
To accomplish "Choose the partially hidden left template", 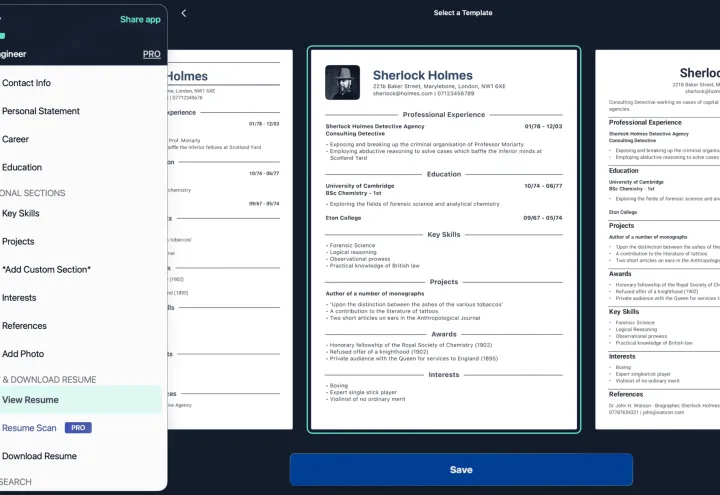I will tap(230, 239).
